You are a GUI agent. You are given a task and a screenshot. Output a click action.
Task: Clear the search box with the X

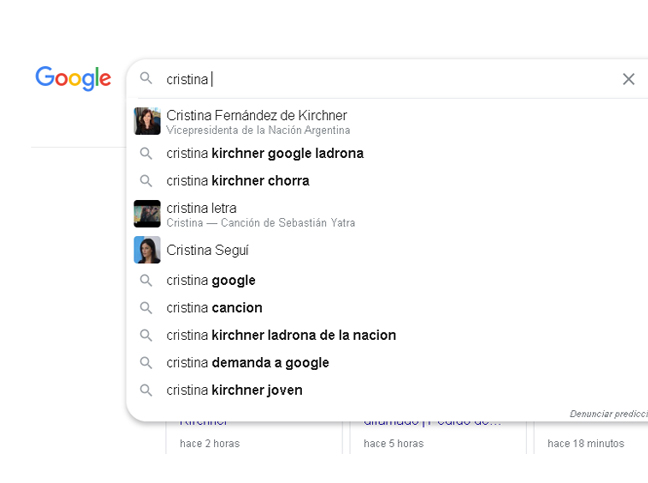[628, 79]
